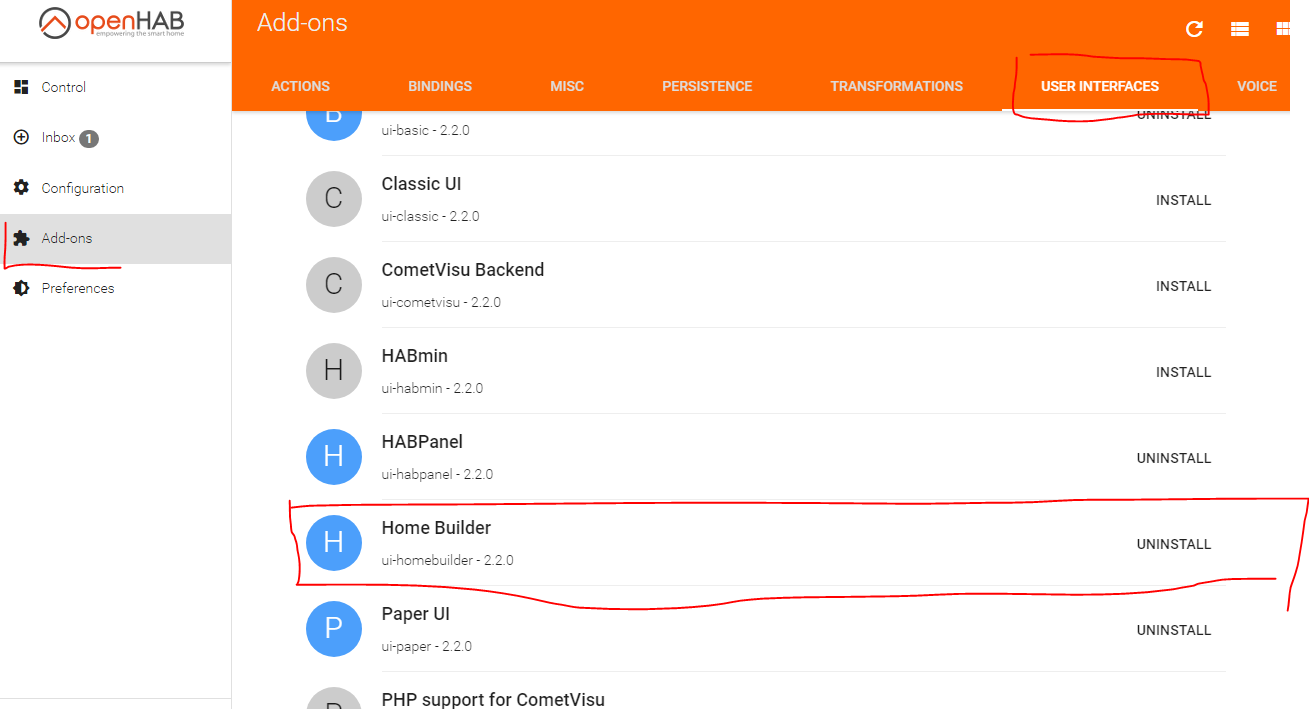Click the HABmin letter avatar

click(x=334, y=371)
